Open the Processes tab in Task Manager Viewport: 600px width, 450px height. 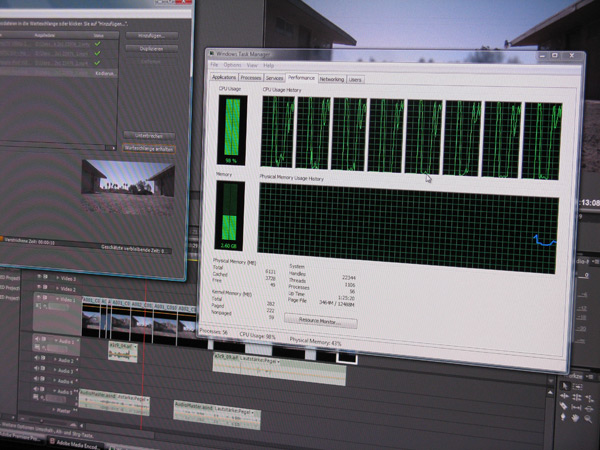251,77
